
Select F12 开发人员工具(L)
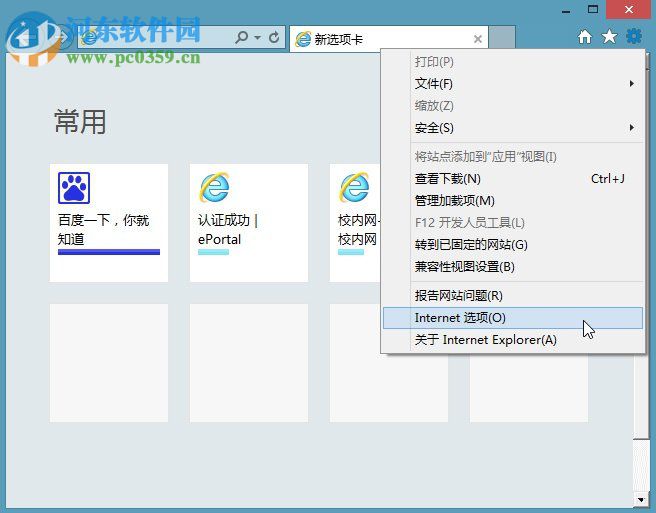[x=514, y=223]
